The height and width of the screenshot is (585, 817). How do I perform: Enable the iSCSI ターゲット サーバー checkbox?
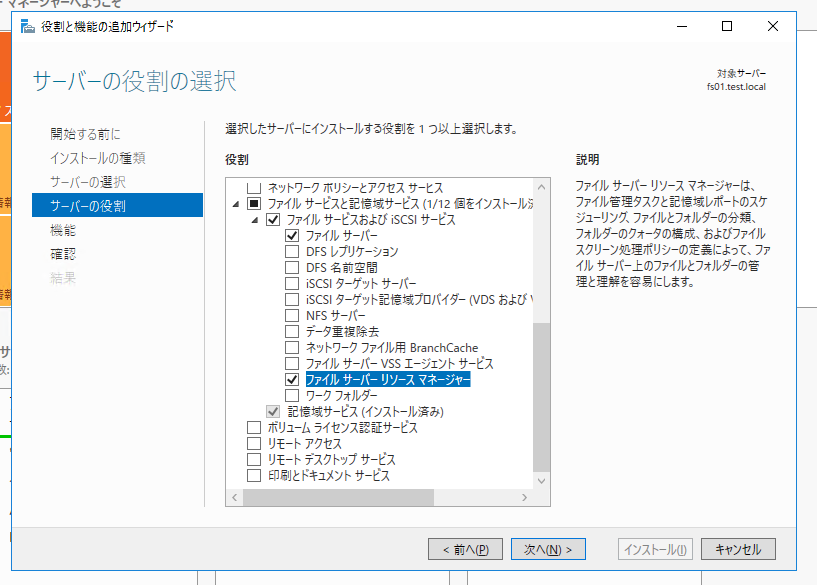pos(292,283)
